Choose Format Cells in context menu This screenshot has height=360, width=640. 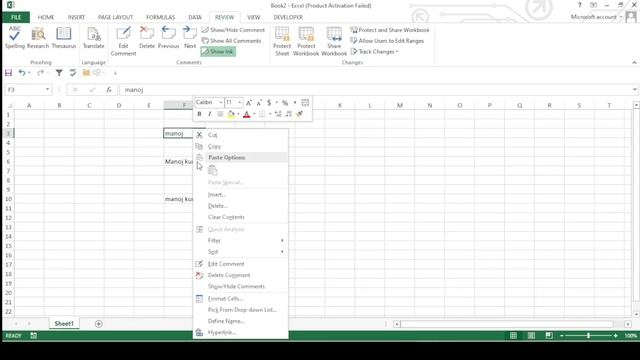(240, 299)
